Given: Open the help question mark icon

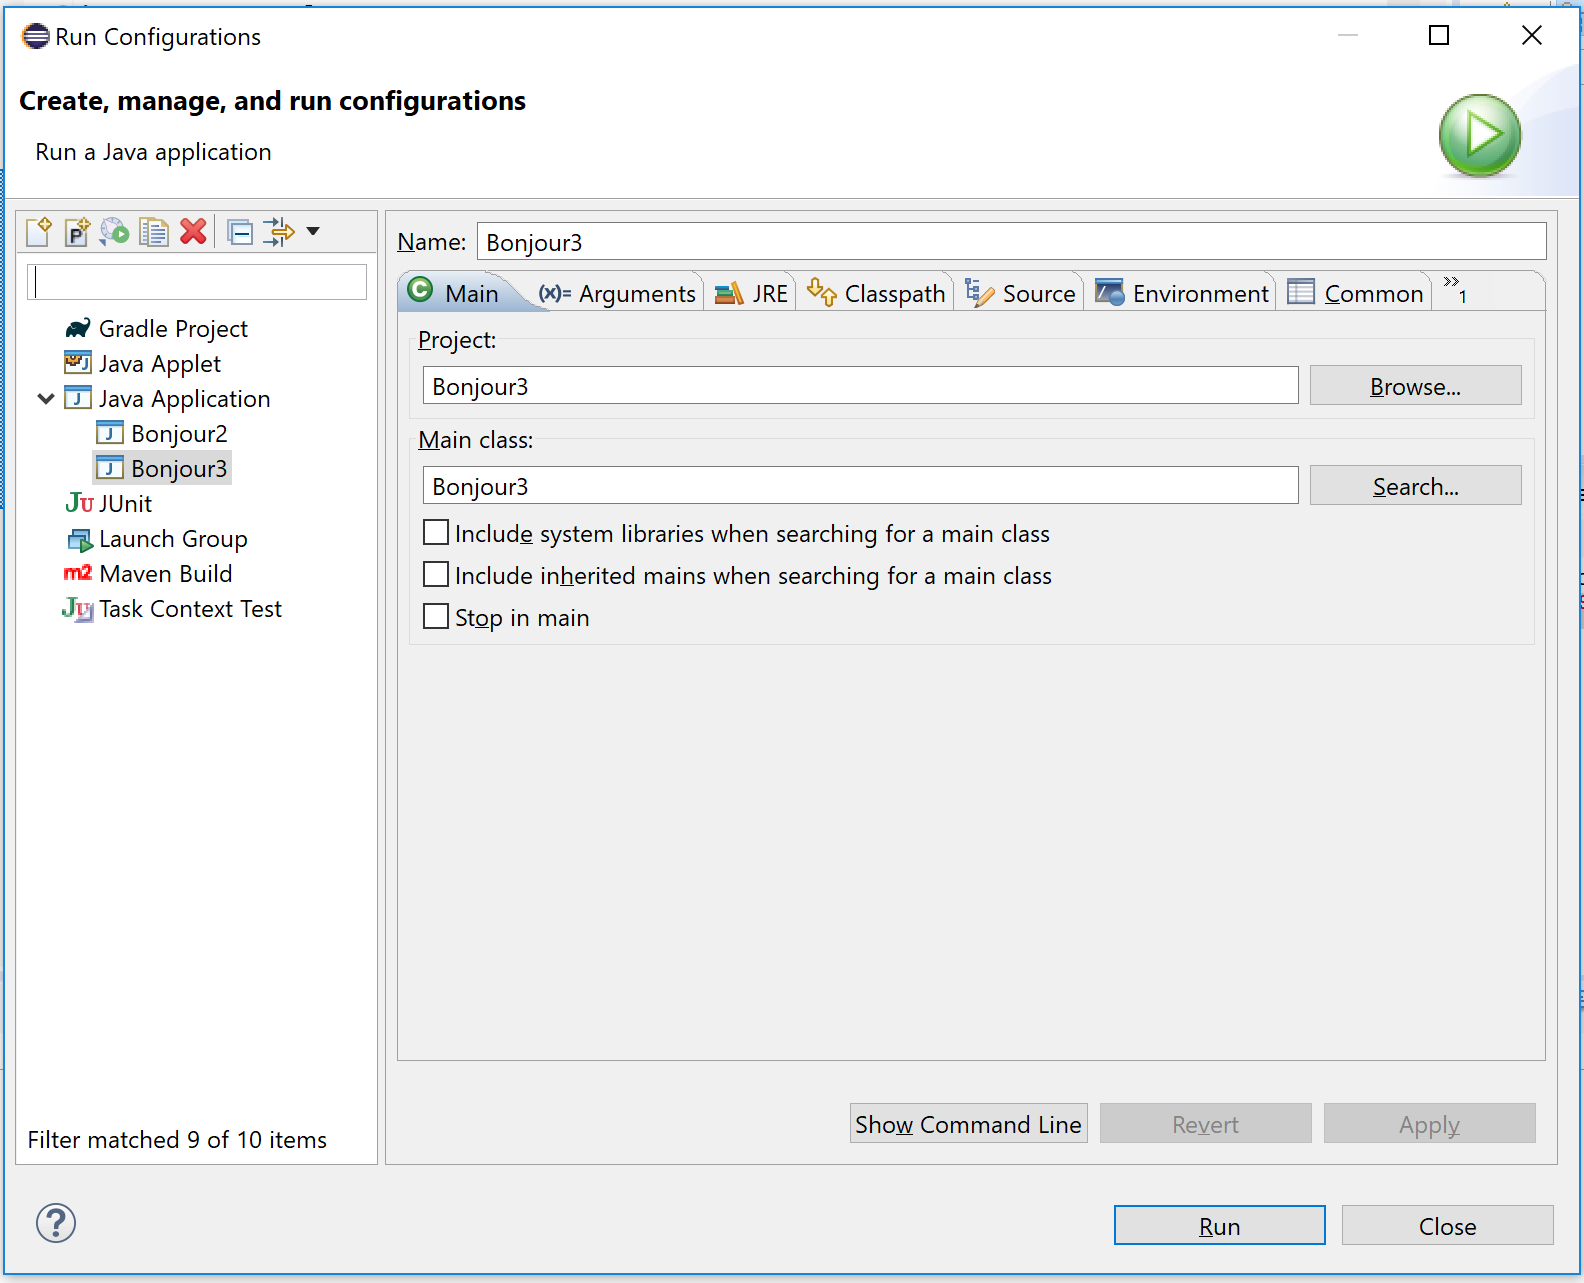Looking at the screenshot, I should pyautogui.click(x=56, y=1222).
